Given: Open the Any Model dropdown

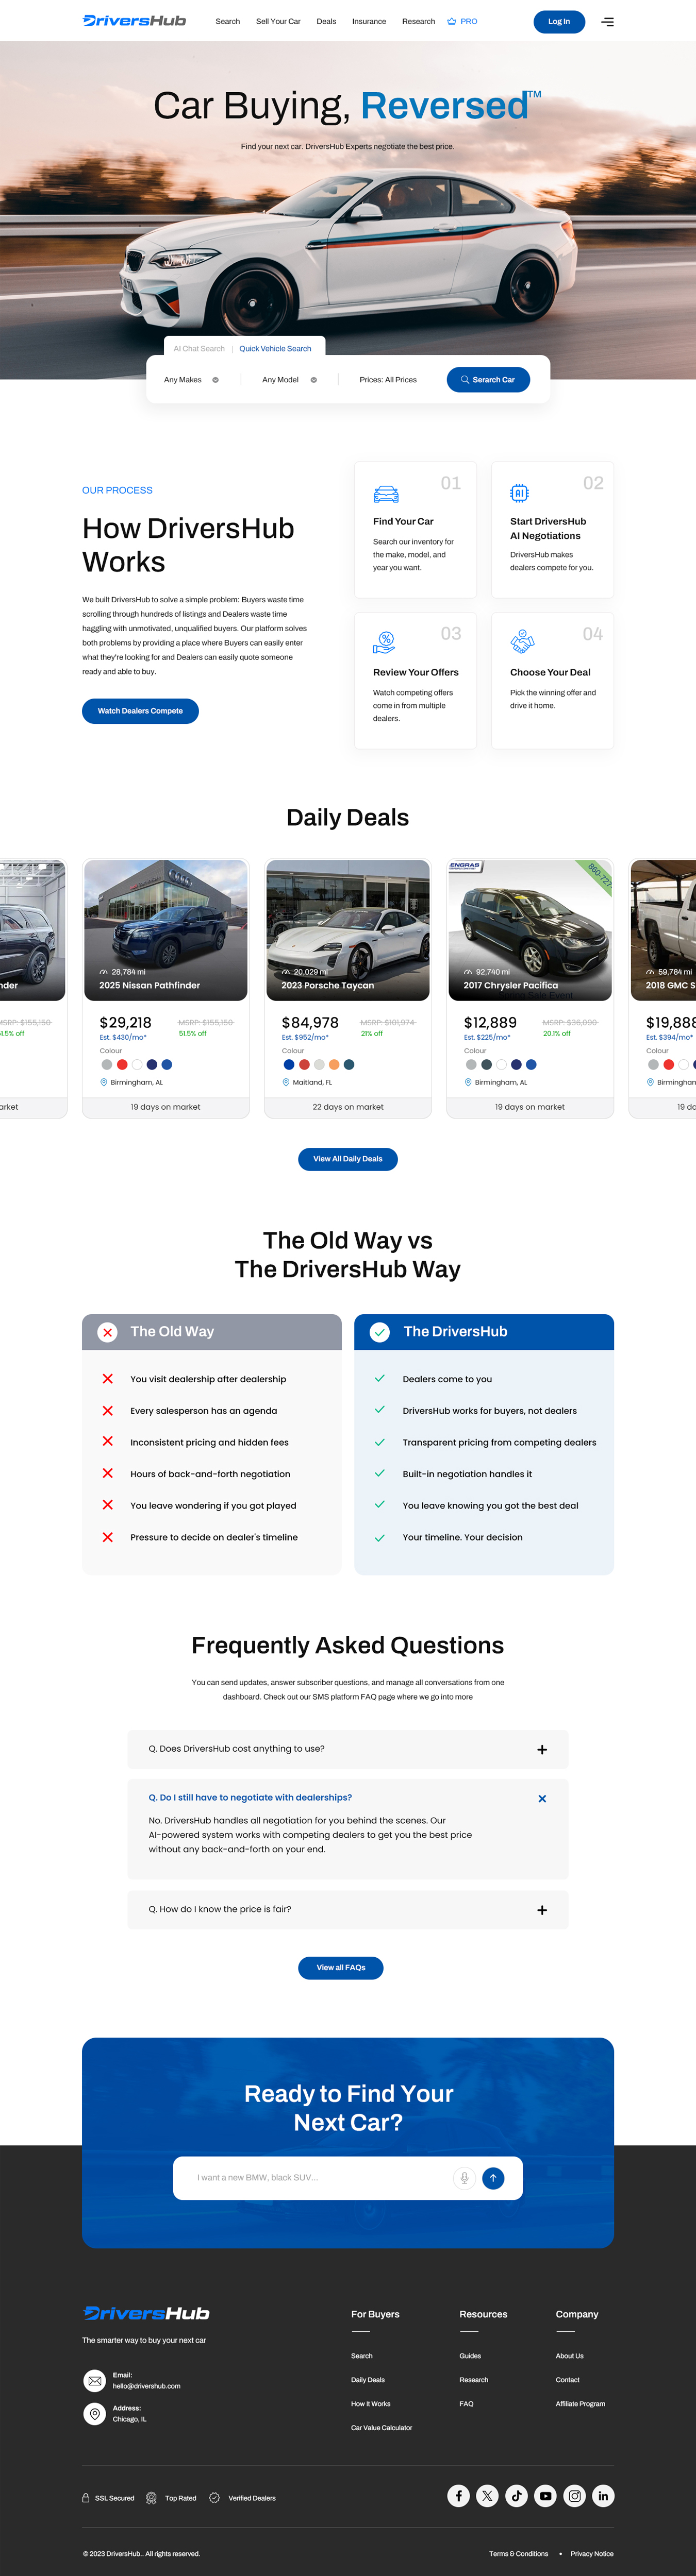Looking at the screenshot, I should coord(289,380).
